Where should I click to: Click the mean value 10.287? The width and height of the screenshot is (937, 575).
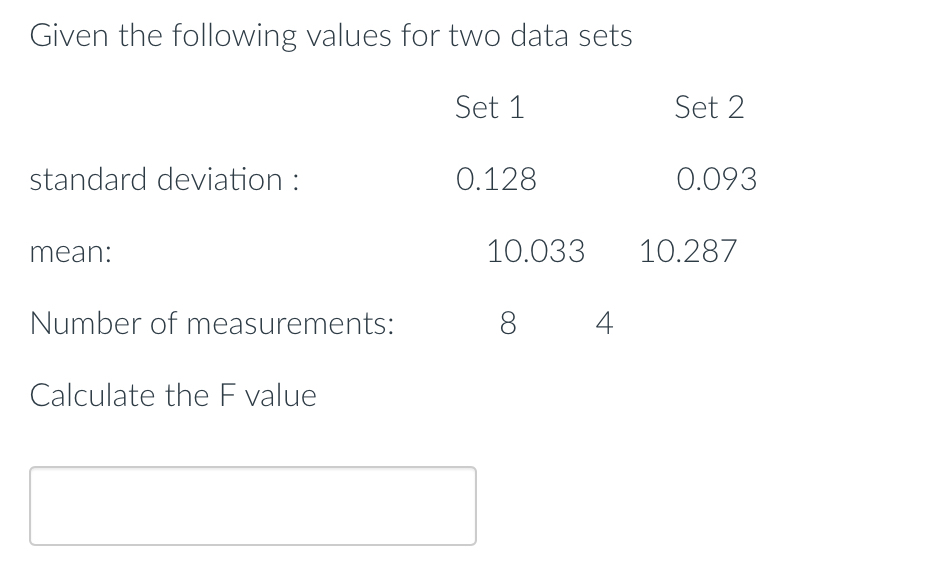click(x=688, y=251)
